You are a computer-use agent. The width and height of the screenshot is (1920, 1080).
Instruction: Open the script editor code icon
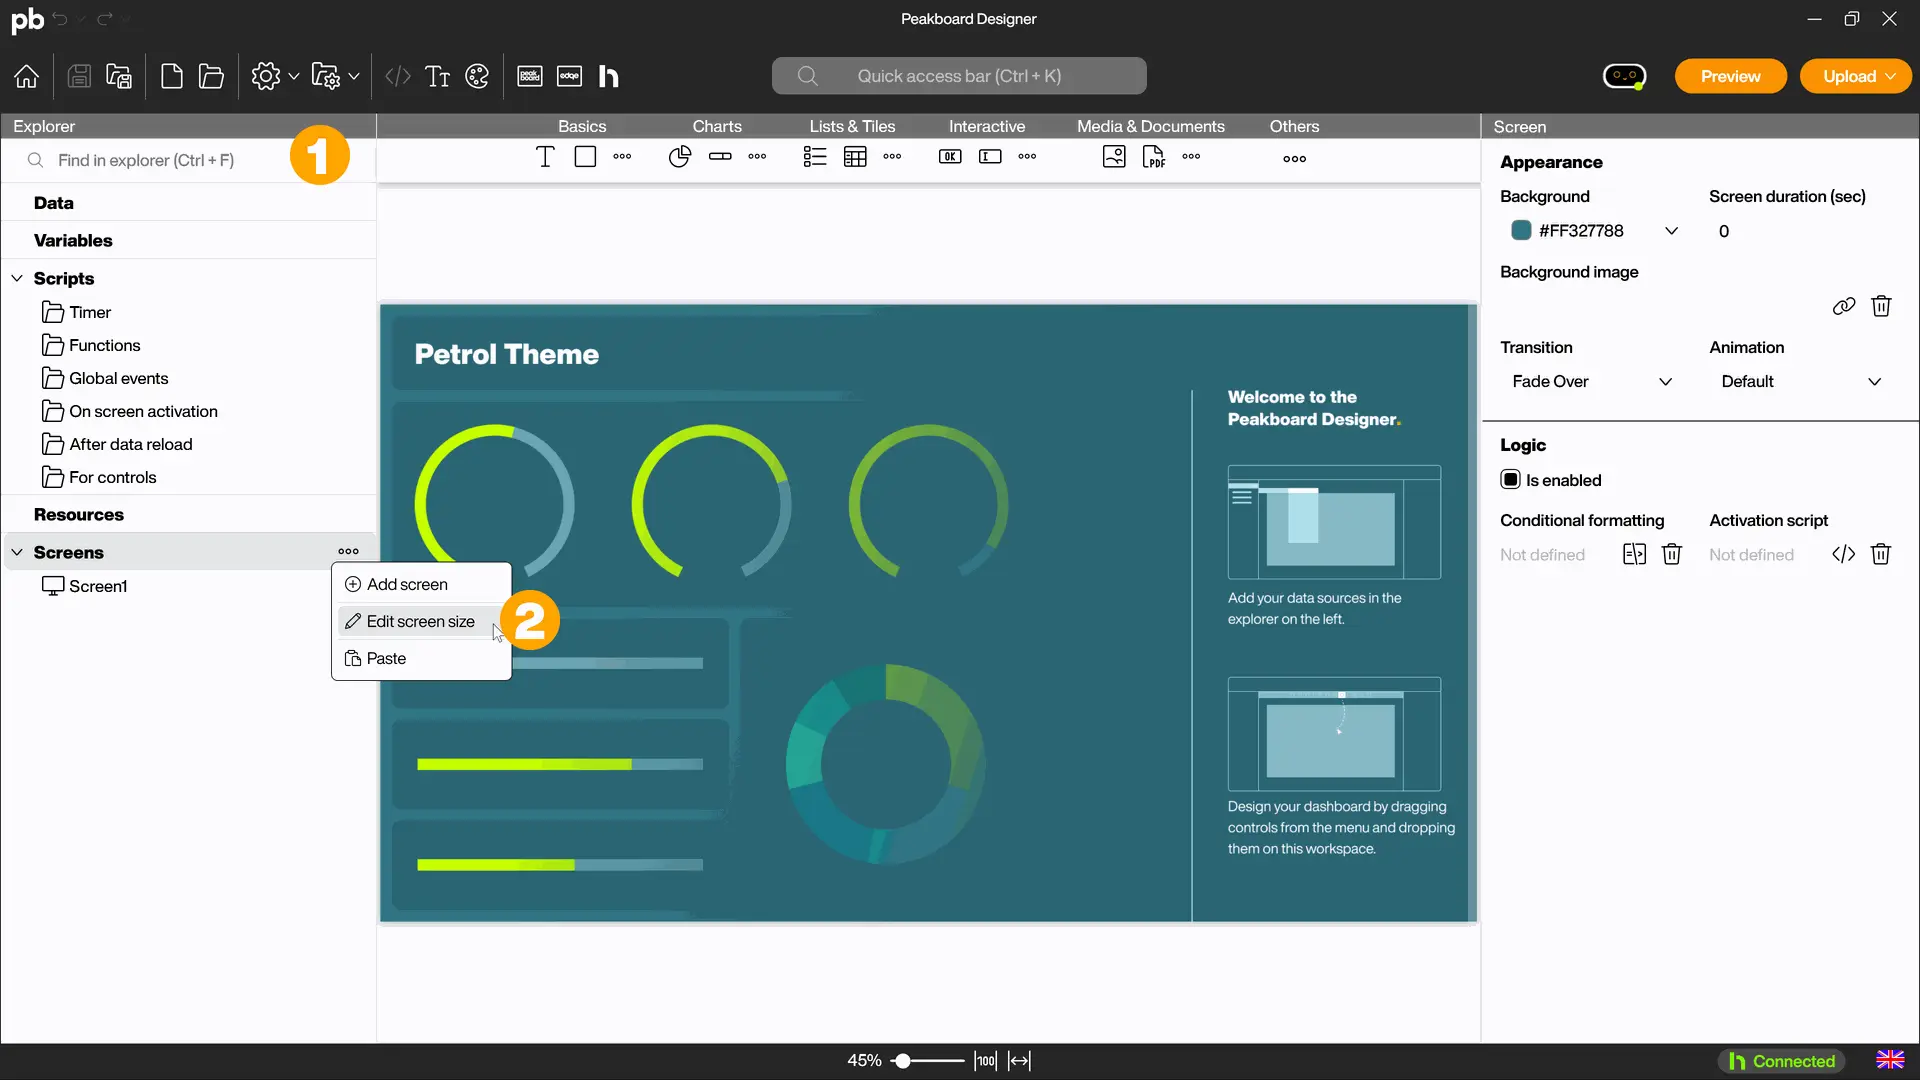pyautogui.click(x=398, y=76)
